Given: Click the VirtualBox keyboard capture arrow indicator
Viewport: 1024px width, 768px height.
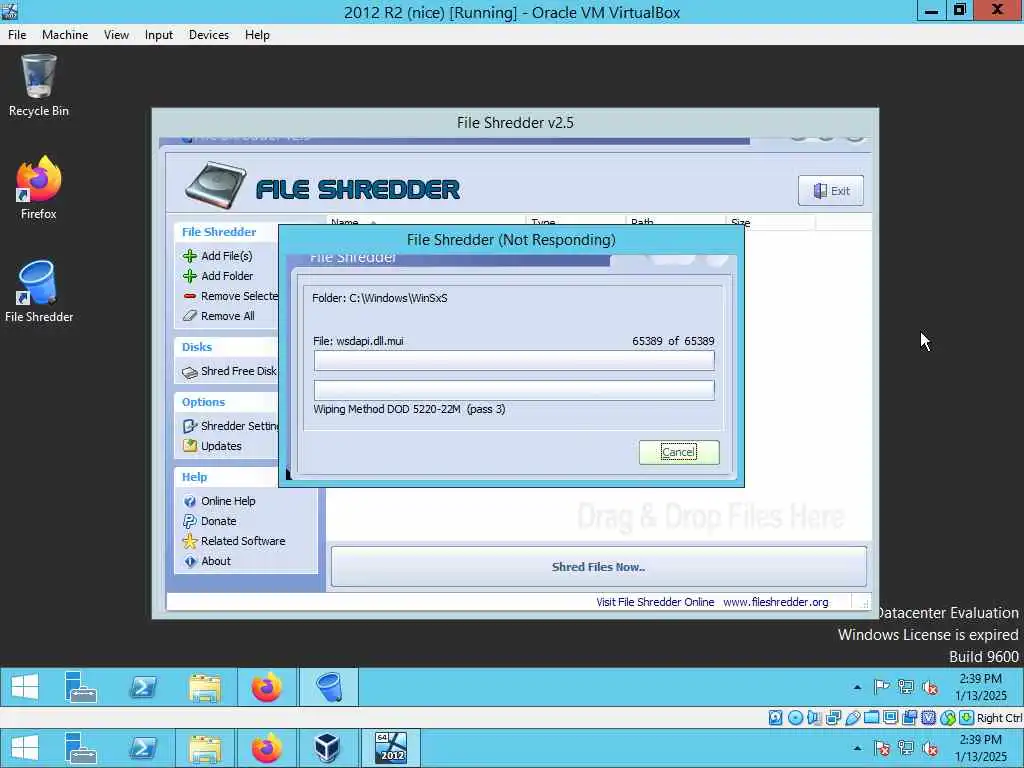Looking at the screenshot, I should [967, 718].
